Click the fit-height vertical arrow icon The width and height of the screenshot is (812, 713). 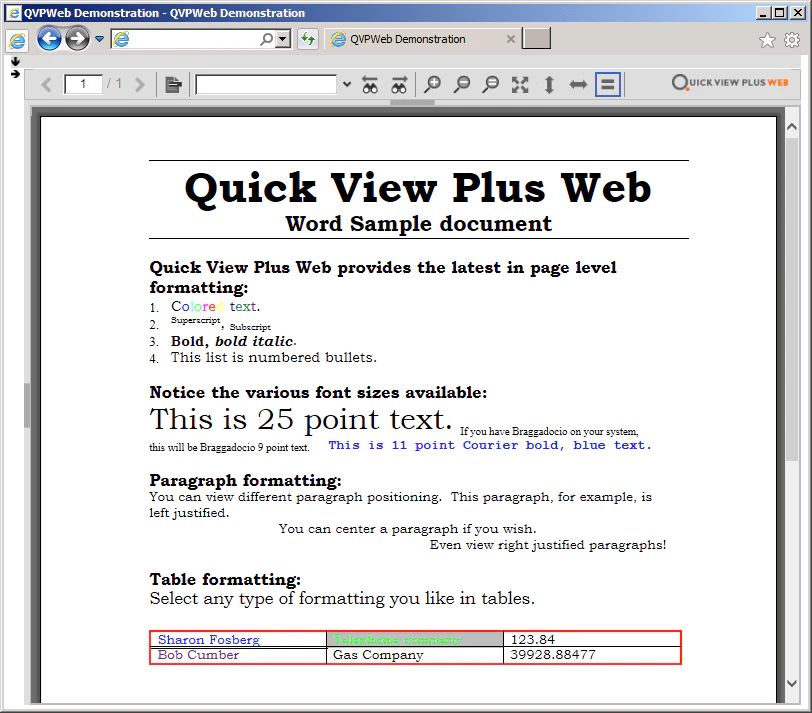549,84
